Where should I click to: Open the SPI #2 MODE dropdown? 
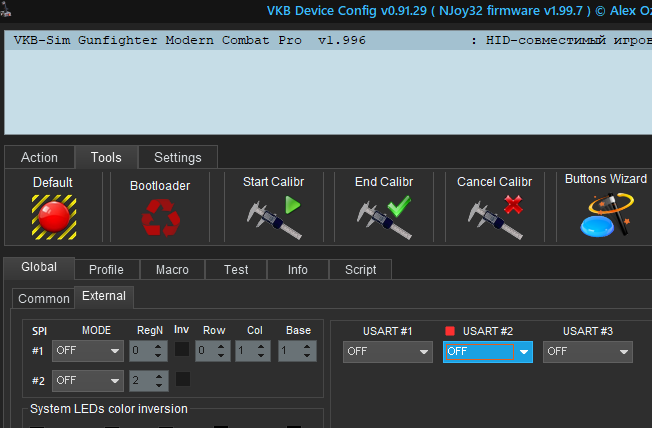(89, 380)
